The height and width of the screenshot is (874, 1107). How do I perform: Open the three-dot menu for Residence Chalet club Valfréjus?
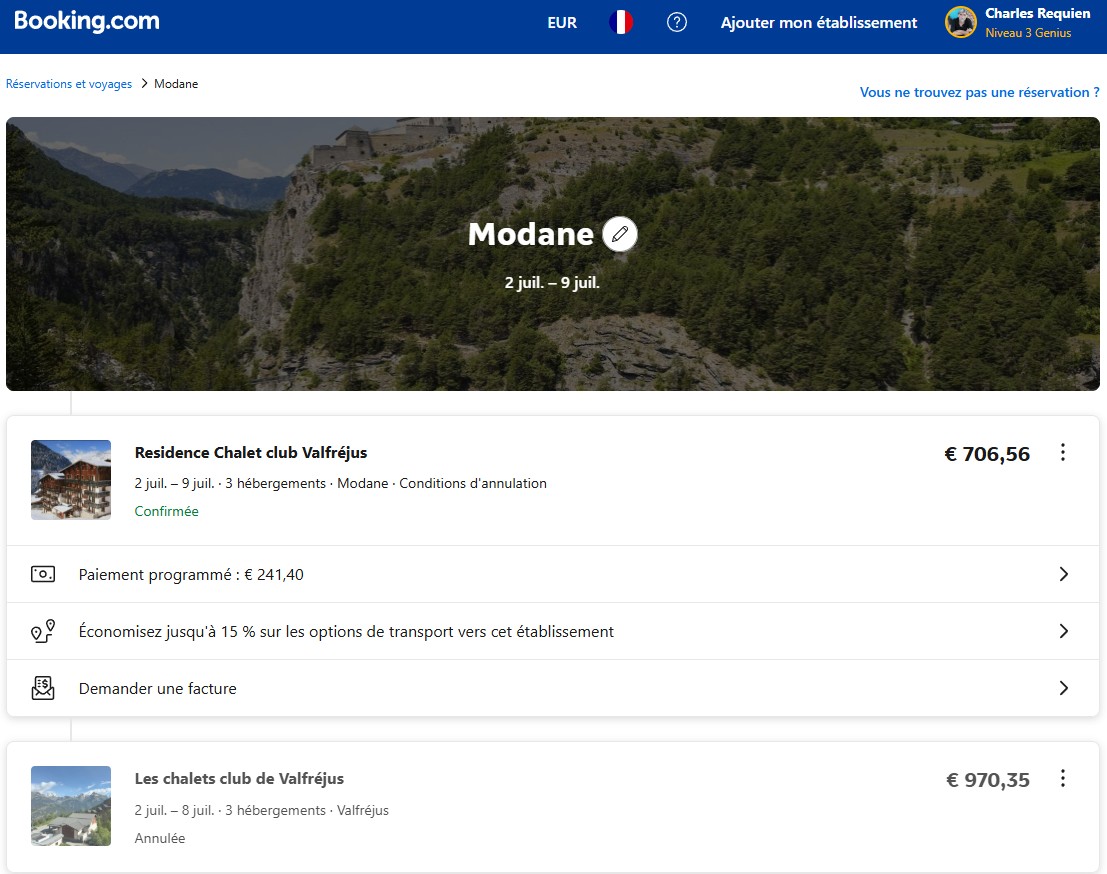click(1062, 453)
